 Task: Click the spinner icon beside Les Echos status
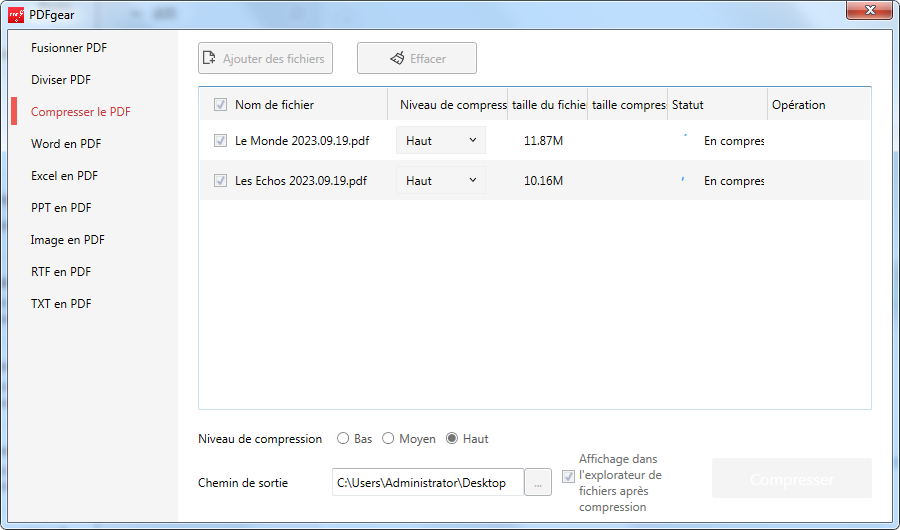[683, 179]
